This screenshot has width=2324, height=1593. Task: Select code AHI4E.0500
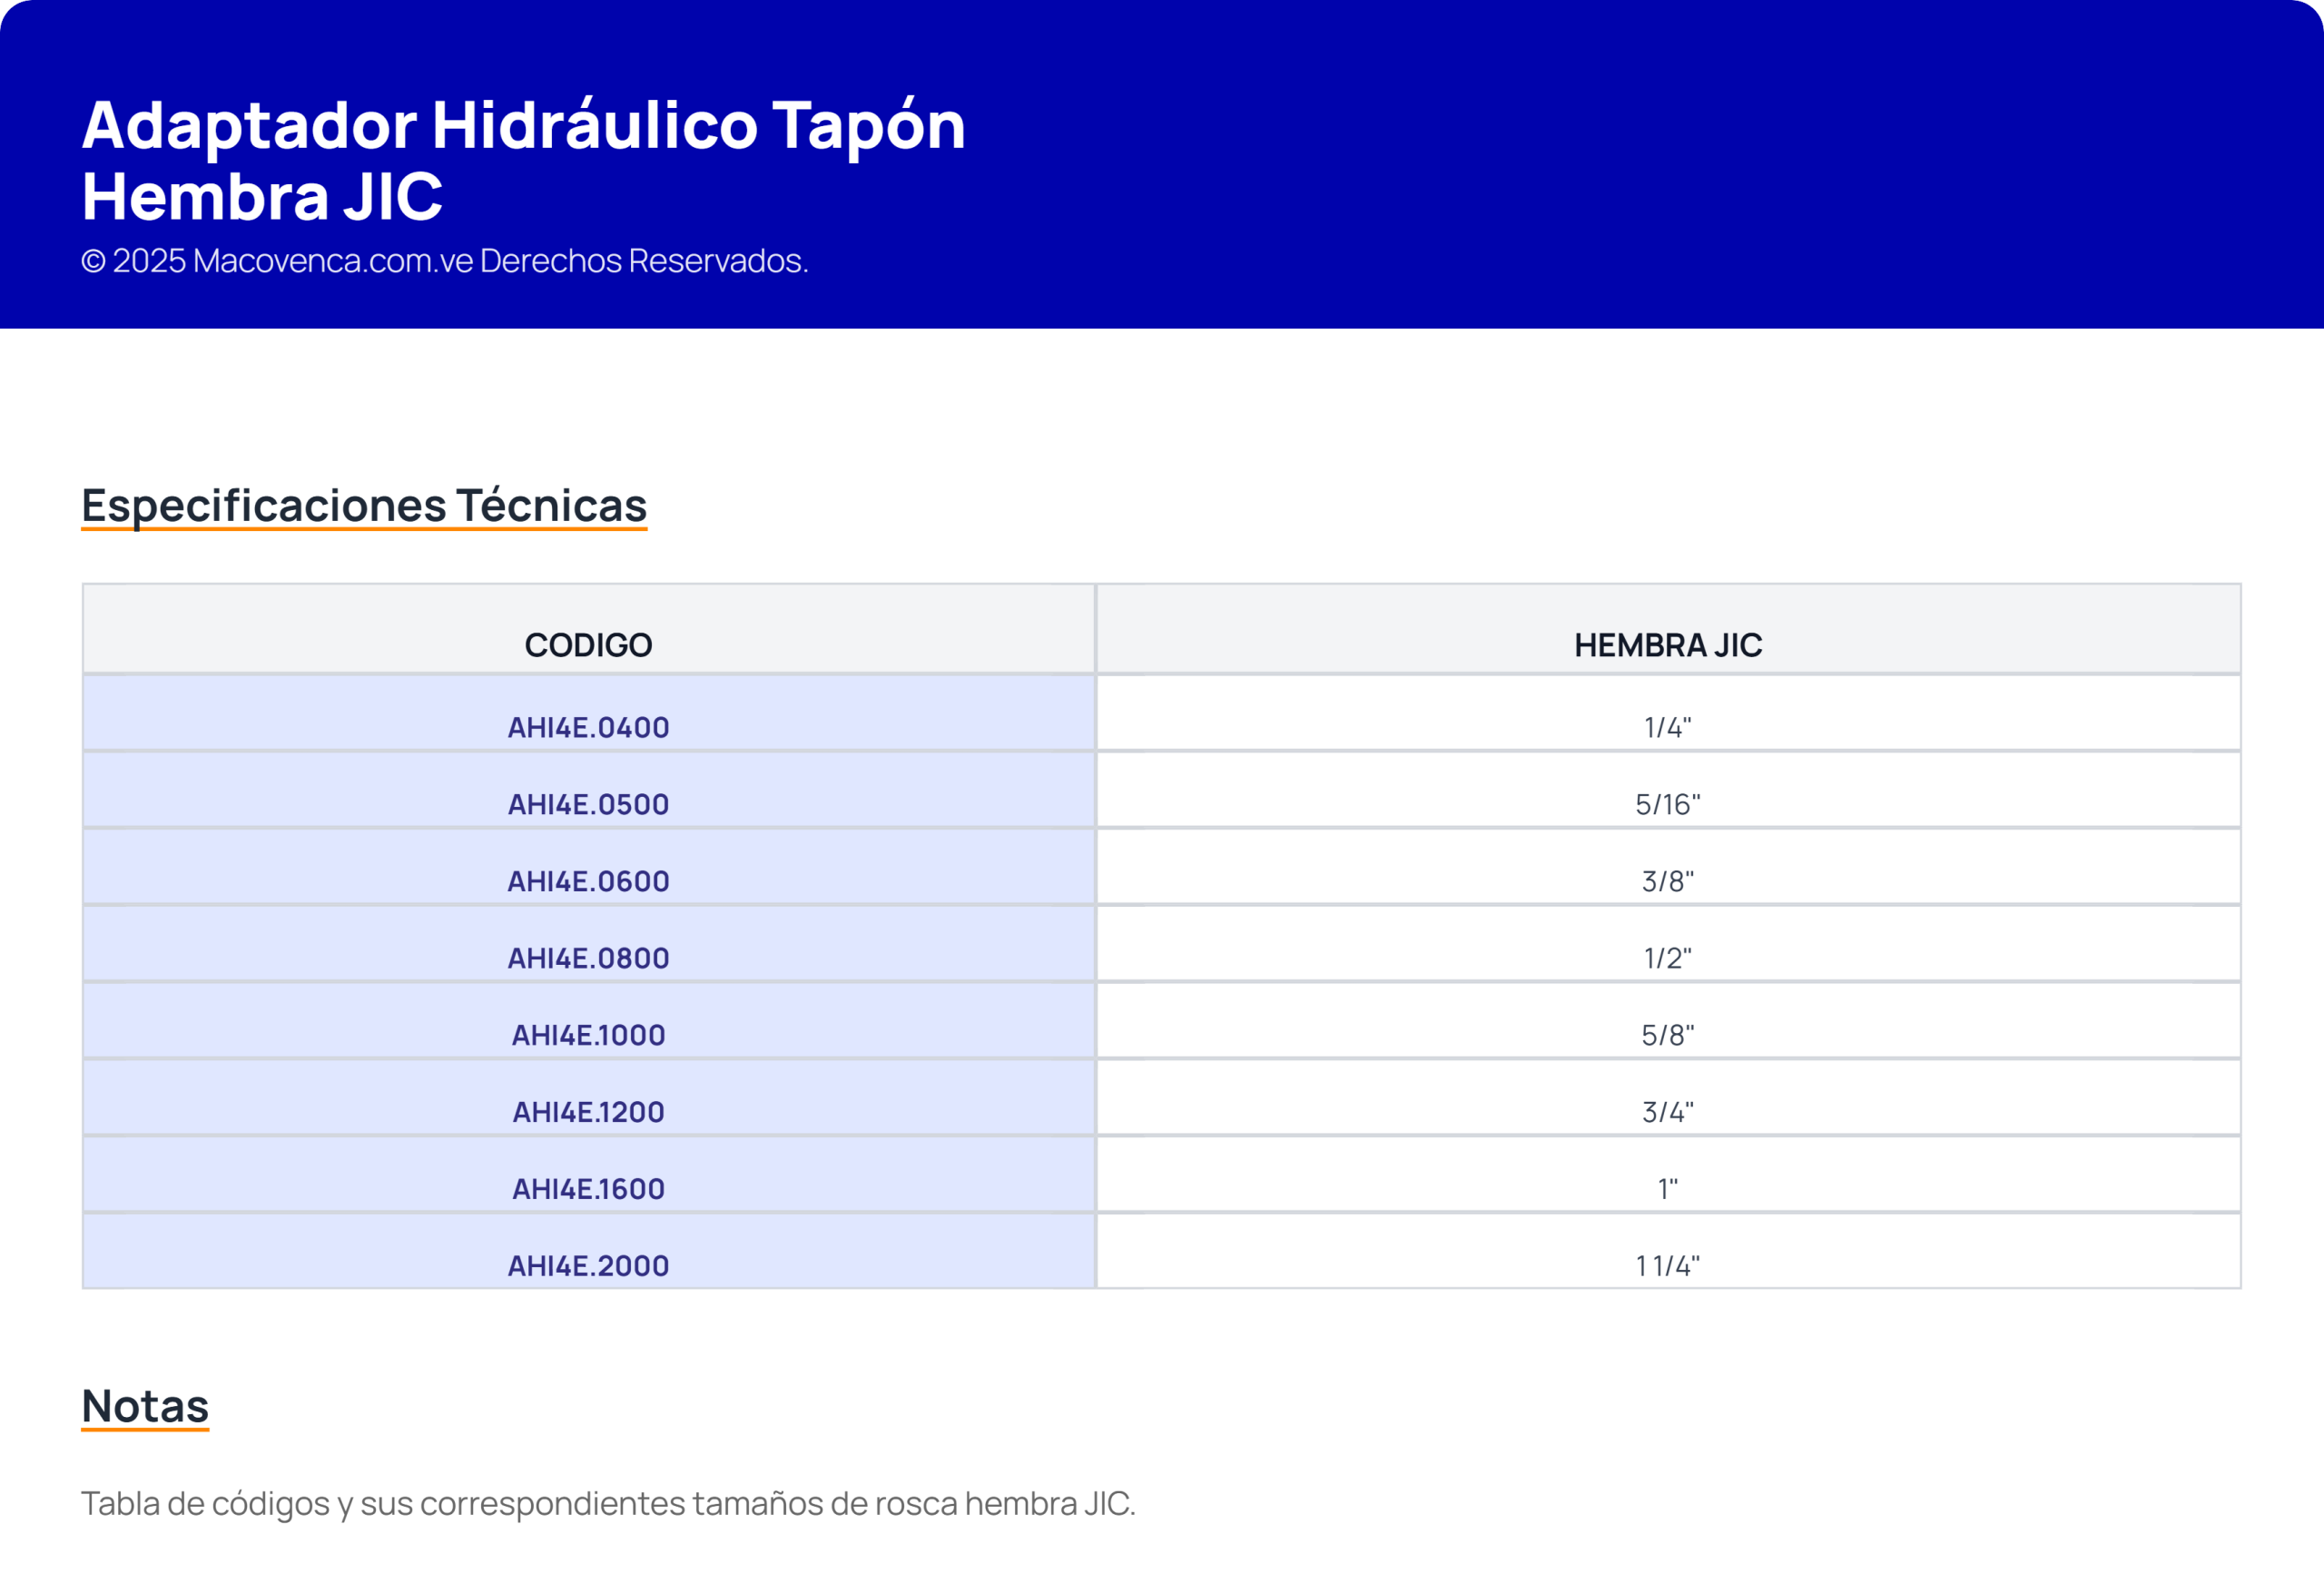[588, 804]
